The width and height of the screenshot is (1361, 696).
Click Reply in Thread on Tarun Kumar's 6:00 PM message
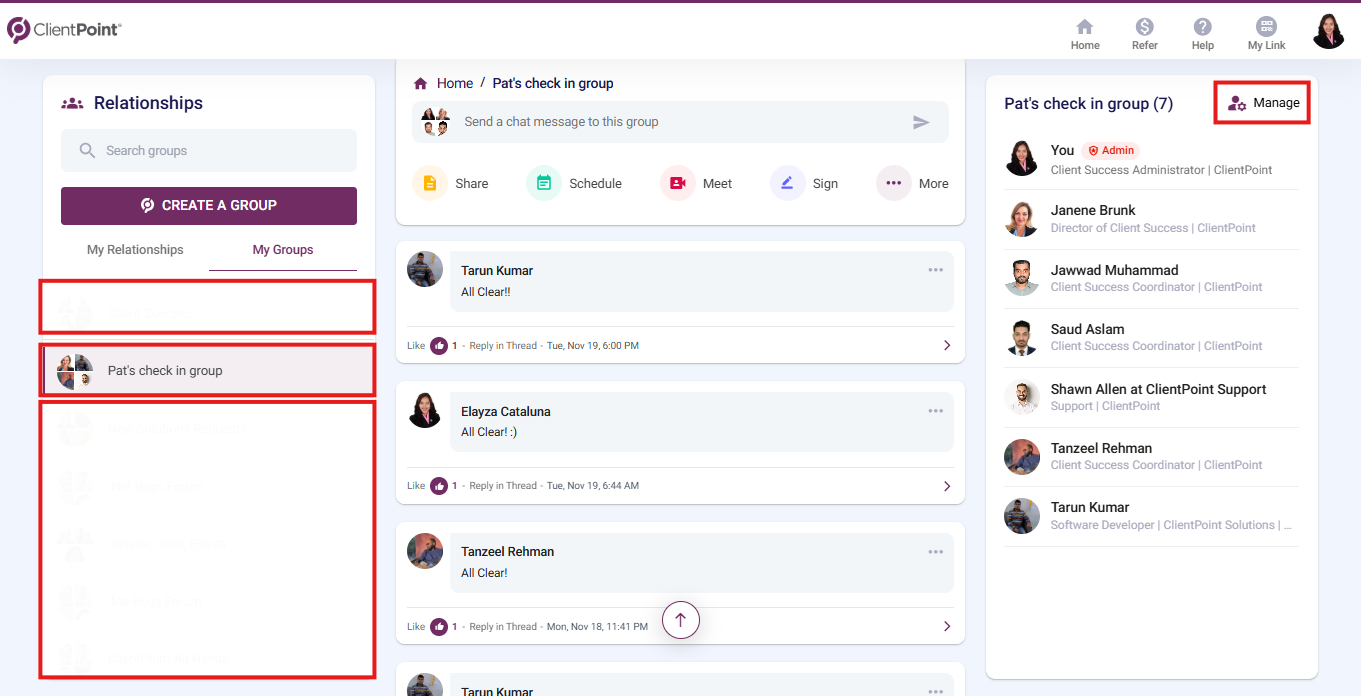point(503,346)
